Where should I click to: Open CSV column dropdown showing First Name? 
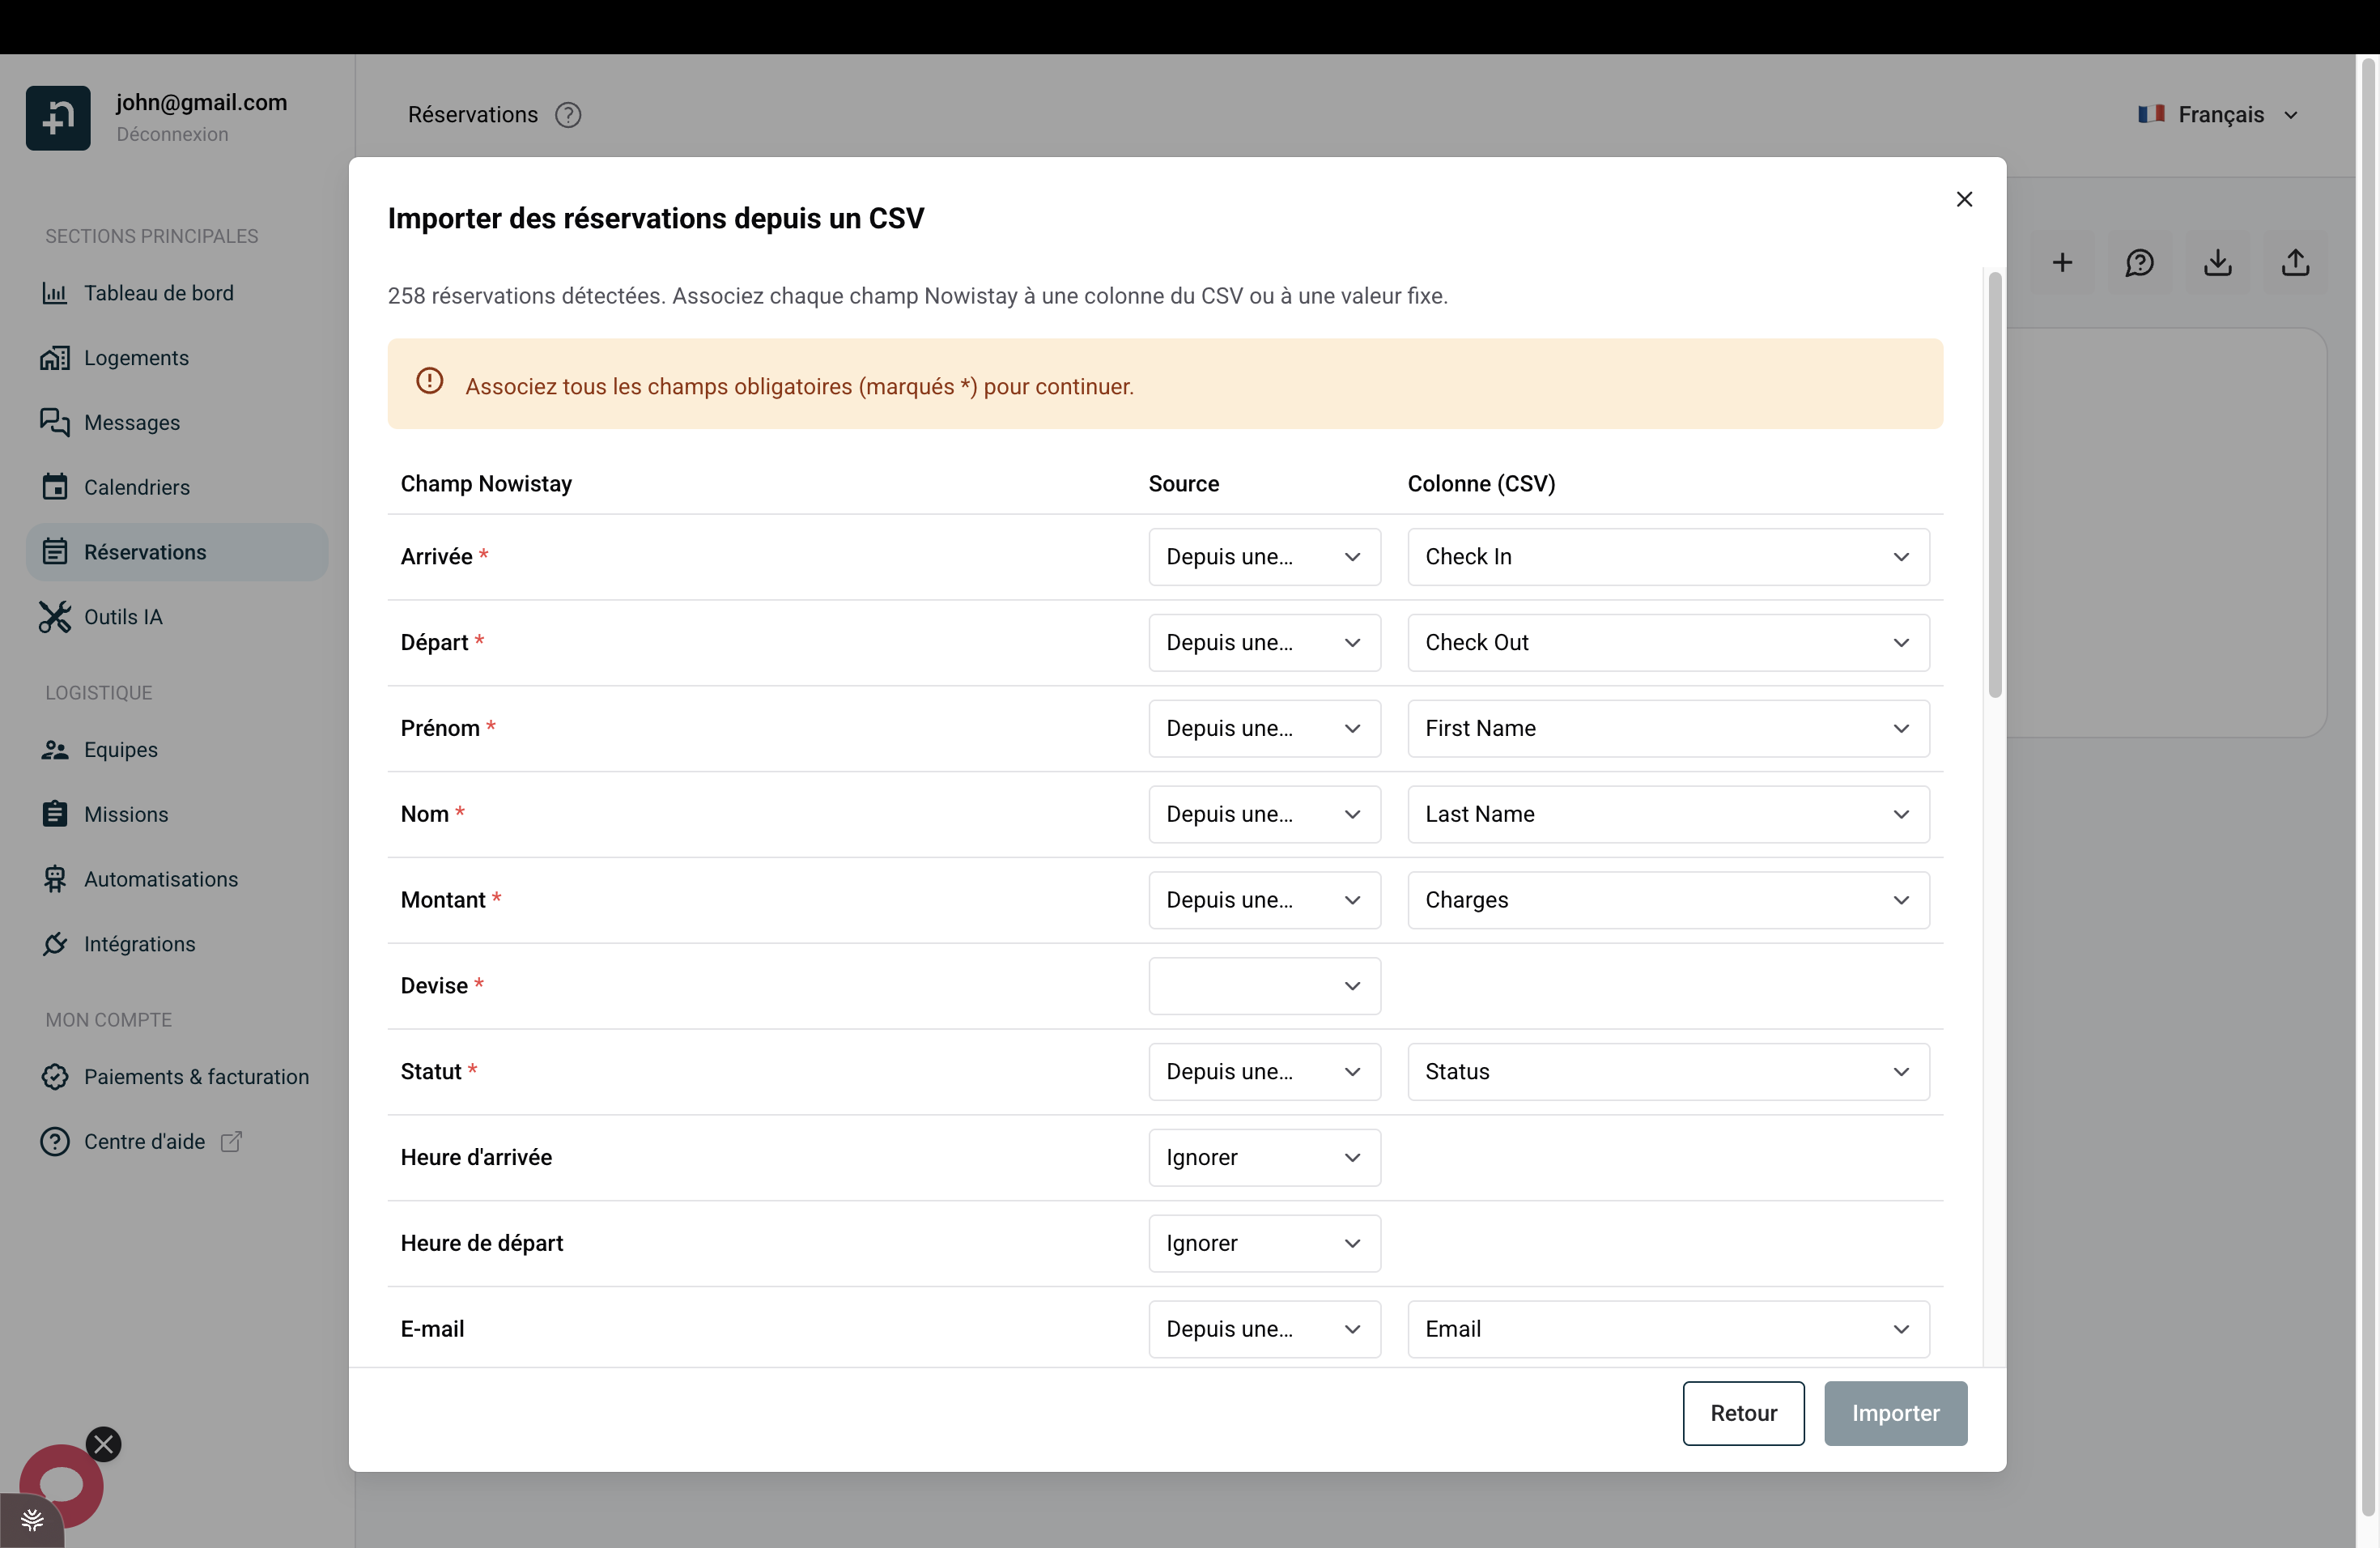1668,729
